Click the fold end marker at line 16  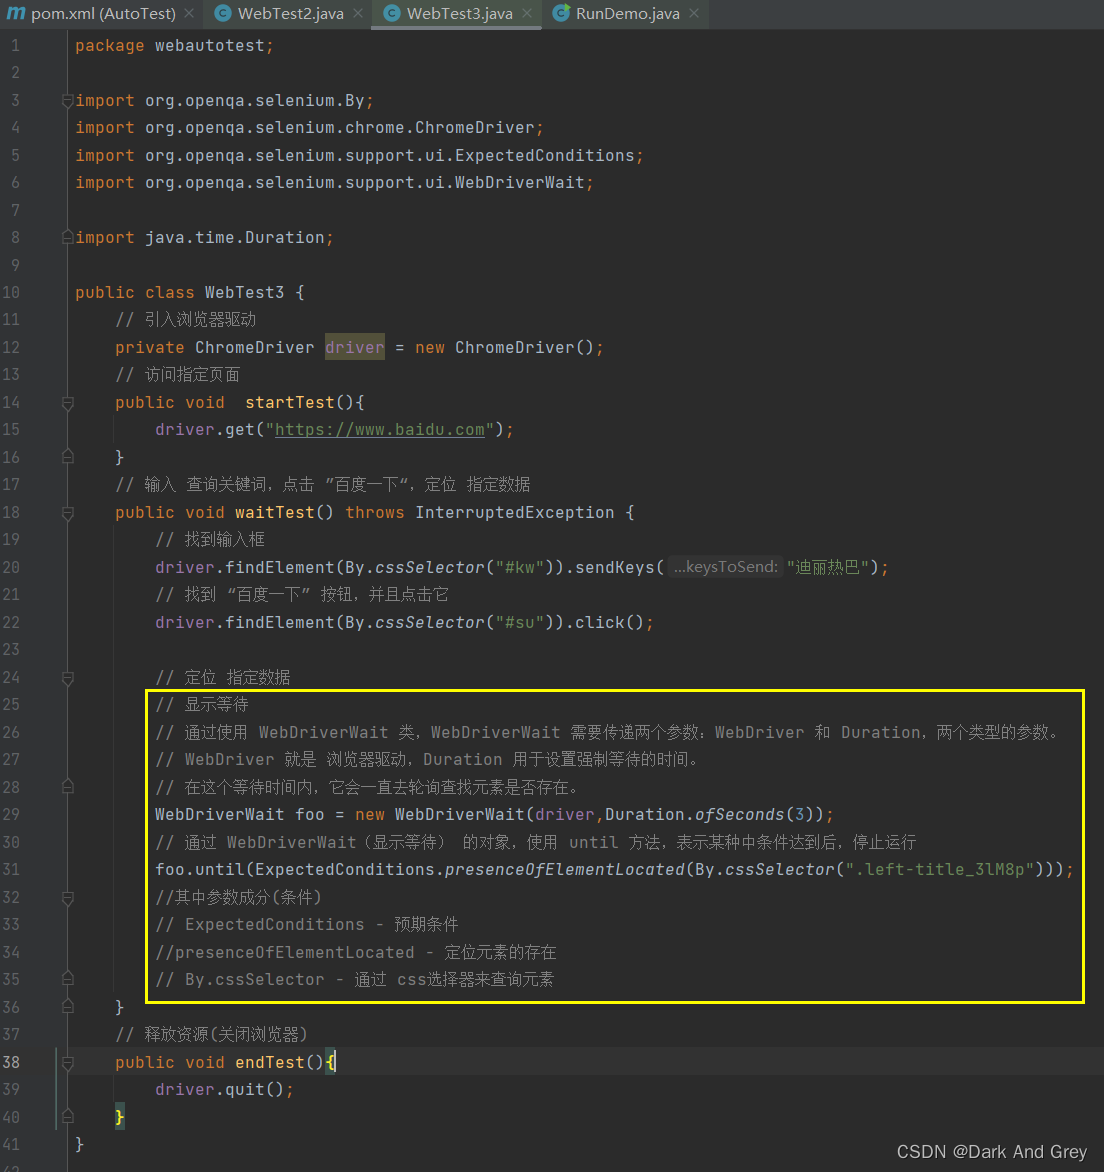[67, 457]
